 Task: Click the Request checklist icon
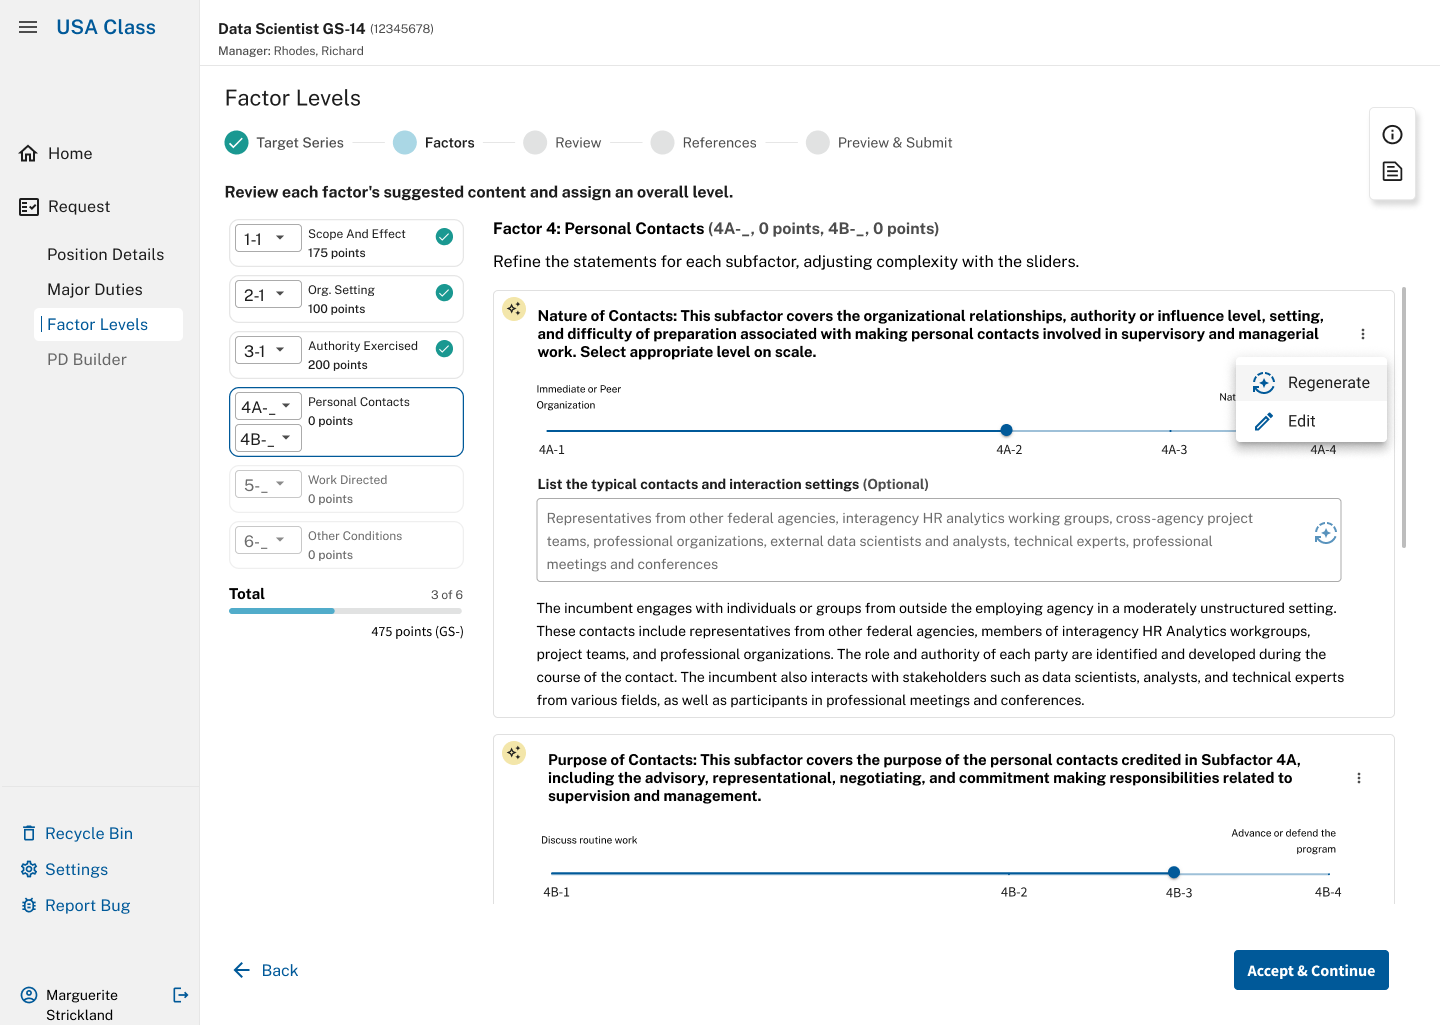click(29, 207)
